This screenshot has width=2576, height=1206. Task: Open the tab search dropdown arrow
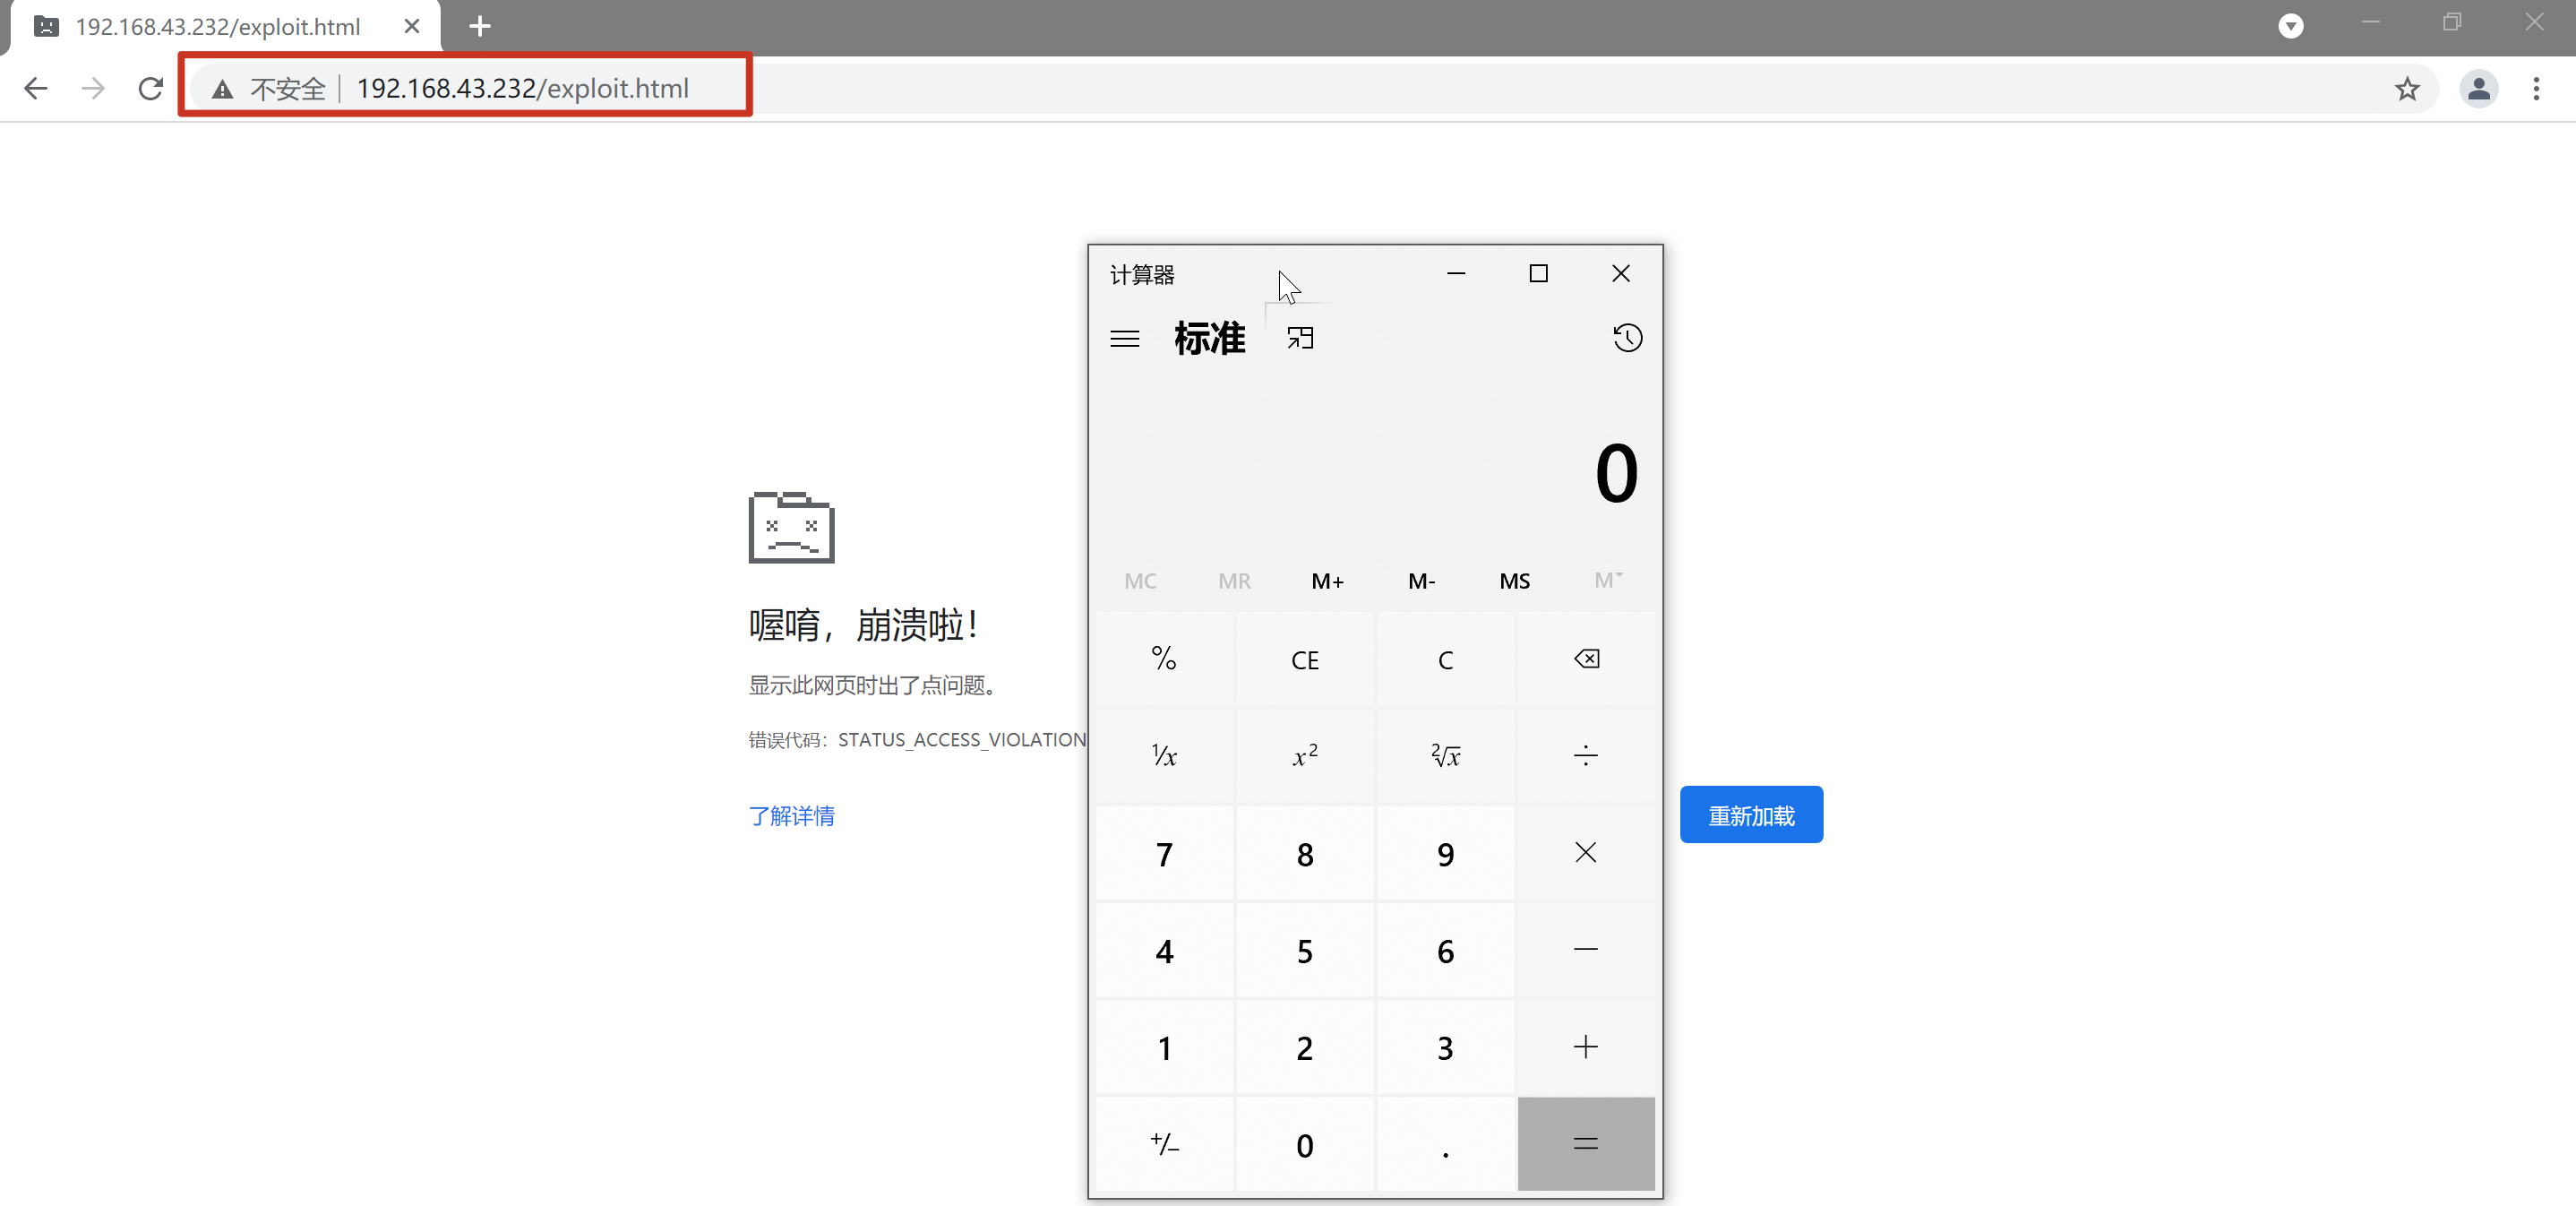tap(2290, 26)
